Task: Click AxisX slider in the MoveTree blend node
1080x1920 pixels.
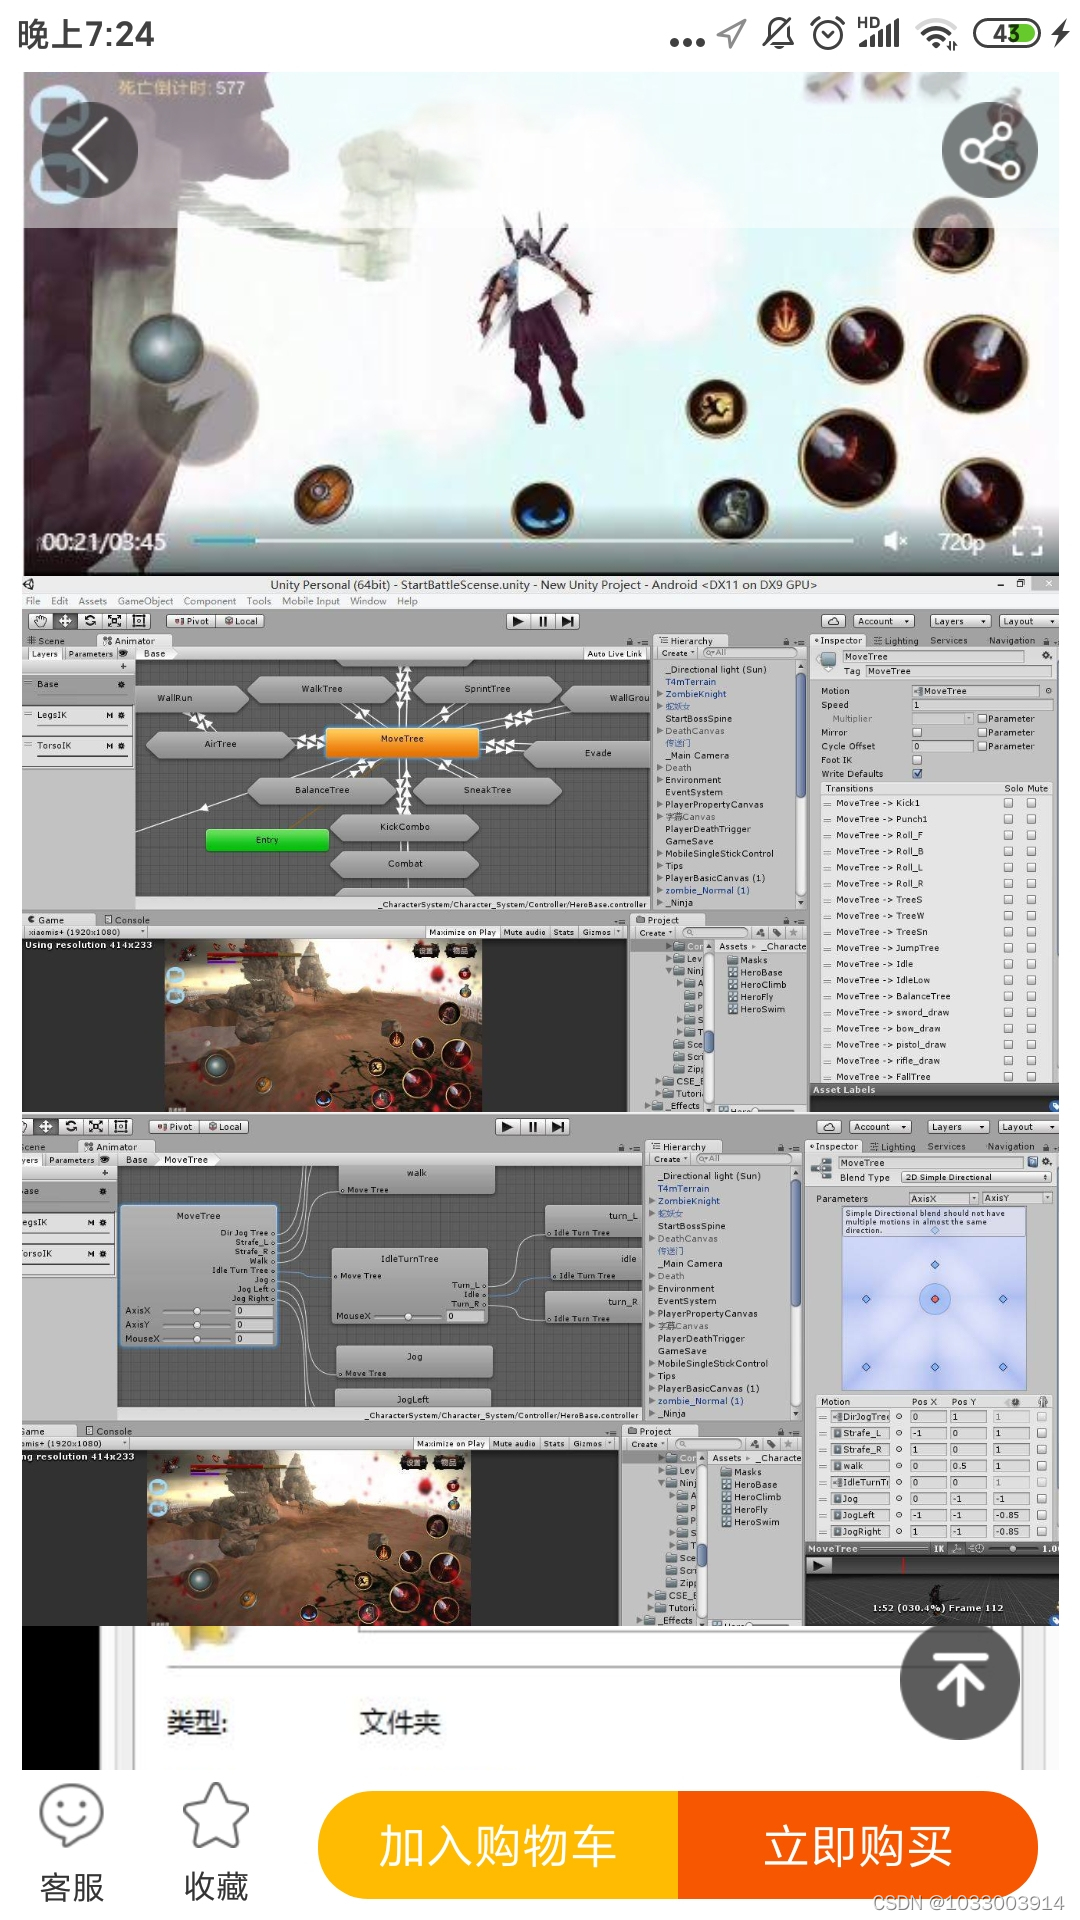Action: pyautogui.click(x=197, y=1310)
